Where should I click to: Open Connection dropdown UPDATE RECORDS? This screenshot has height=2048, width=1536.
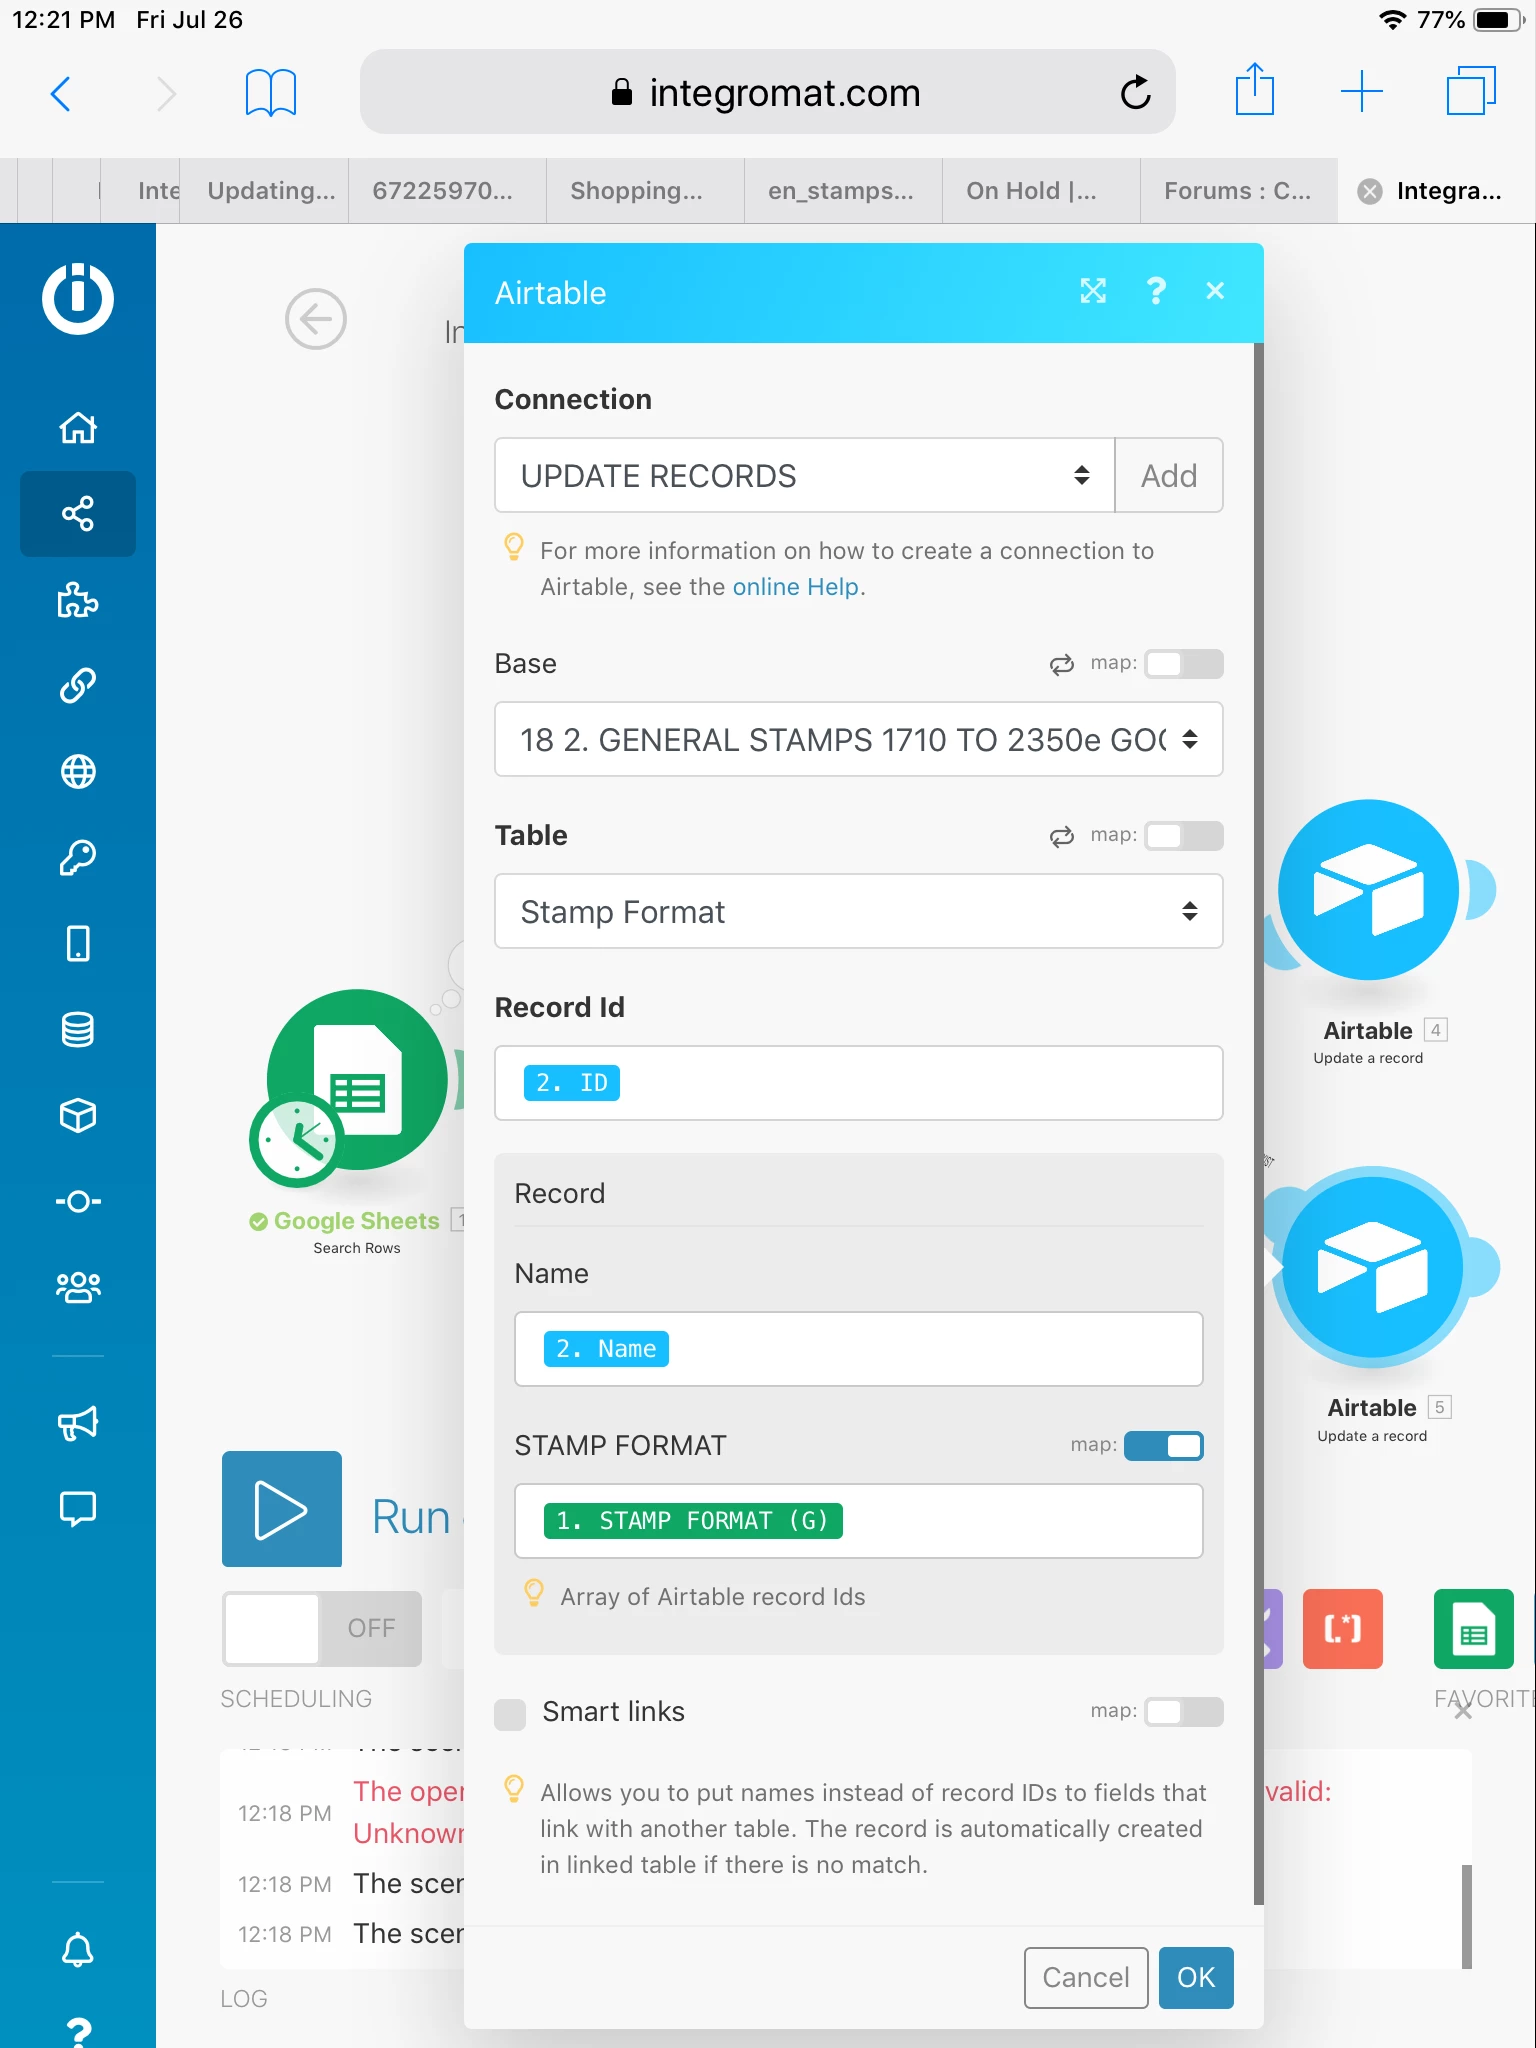point(805,475)
